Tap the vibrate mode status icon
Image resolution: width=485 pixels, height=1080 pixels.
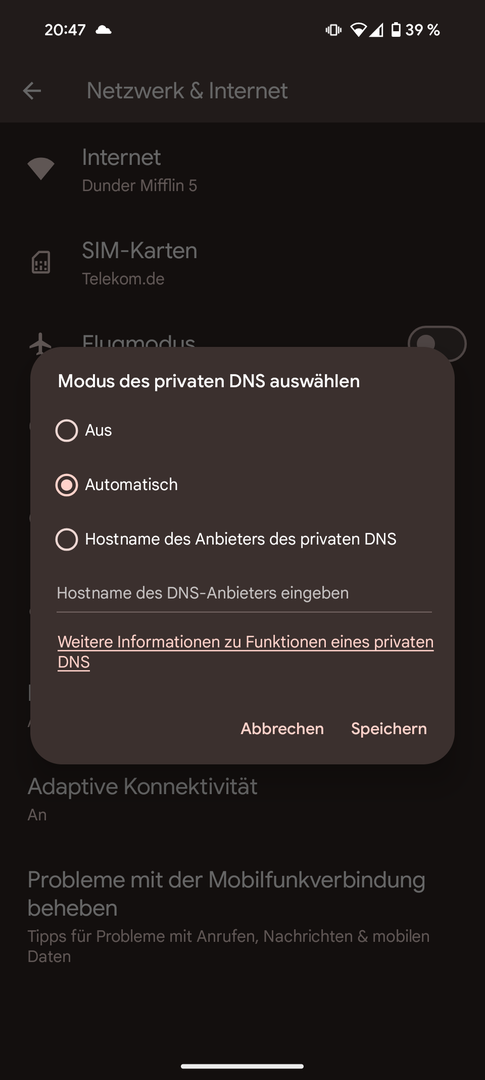[x=333, y=30]
